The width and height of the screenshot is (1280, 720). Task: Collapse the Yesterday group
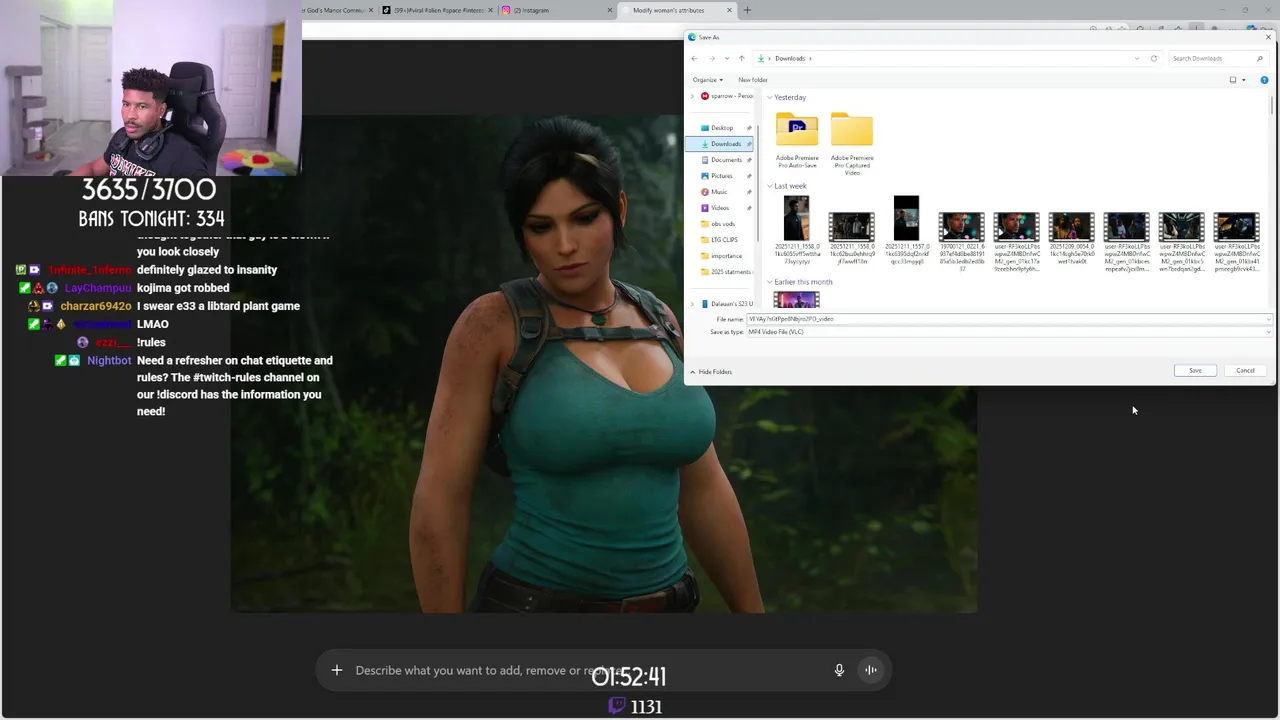point(769,97)
